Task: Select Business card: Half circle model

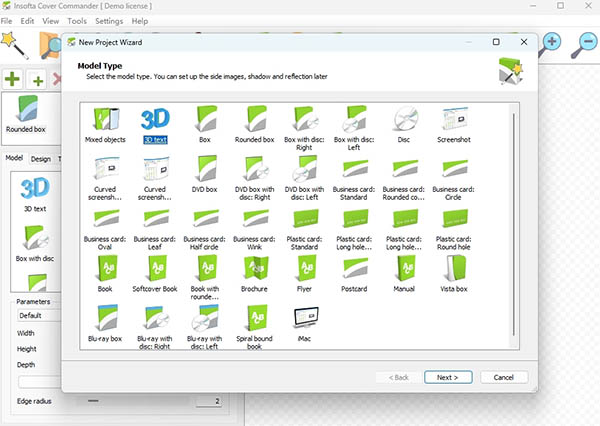Action: pos(205,228)
